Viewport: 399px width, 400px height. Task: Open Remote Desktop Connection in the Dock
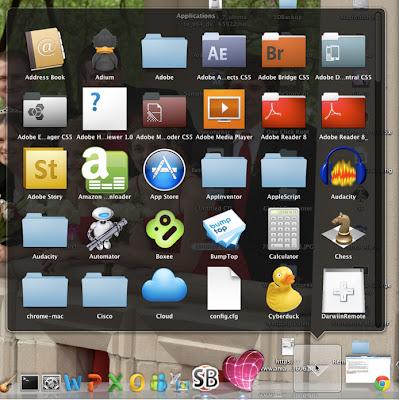[179, 382]
